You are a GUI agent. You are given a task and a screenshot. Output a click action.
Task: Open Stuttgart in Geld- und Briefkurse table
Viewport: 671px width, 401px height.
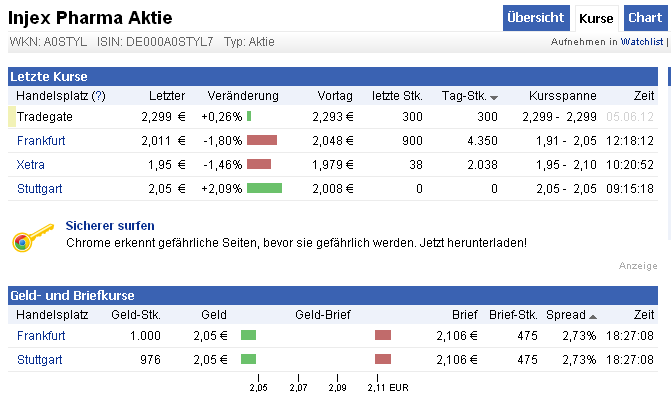(39, 359)
